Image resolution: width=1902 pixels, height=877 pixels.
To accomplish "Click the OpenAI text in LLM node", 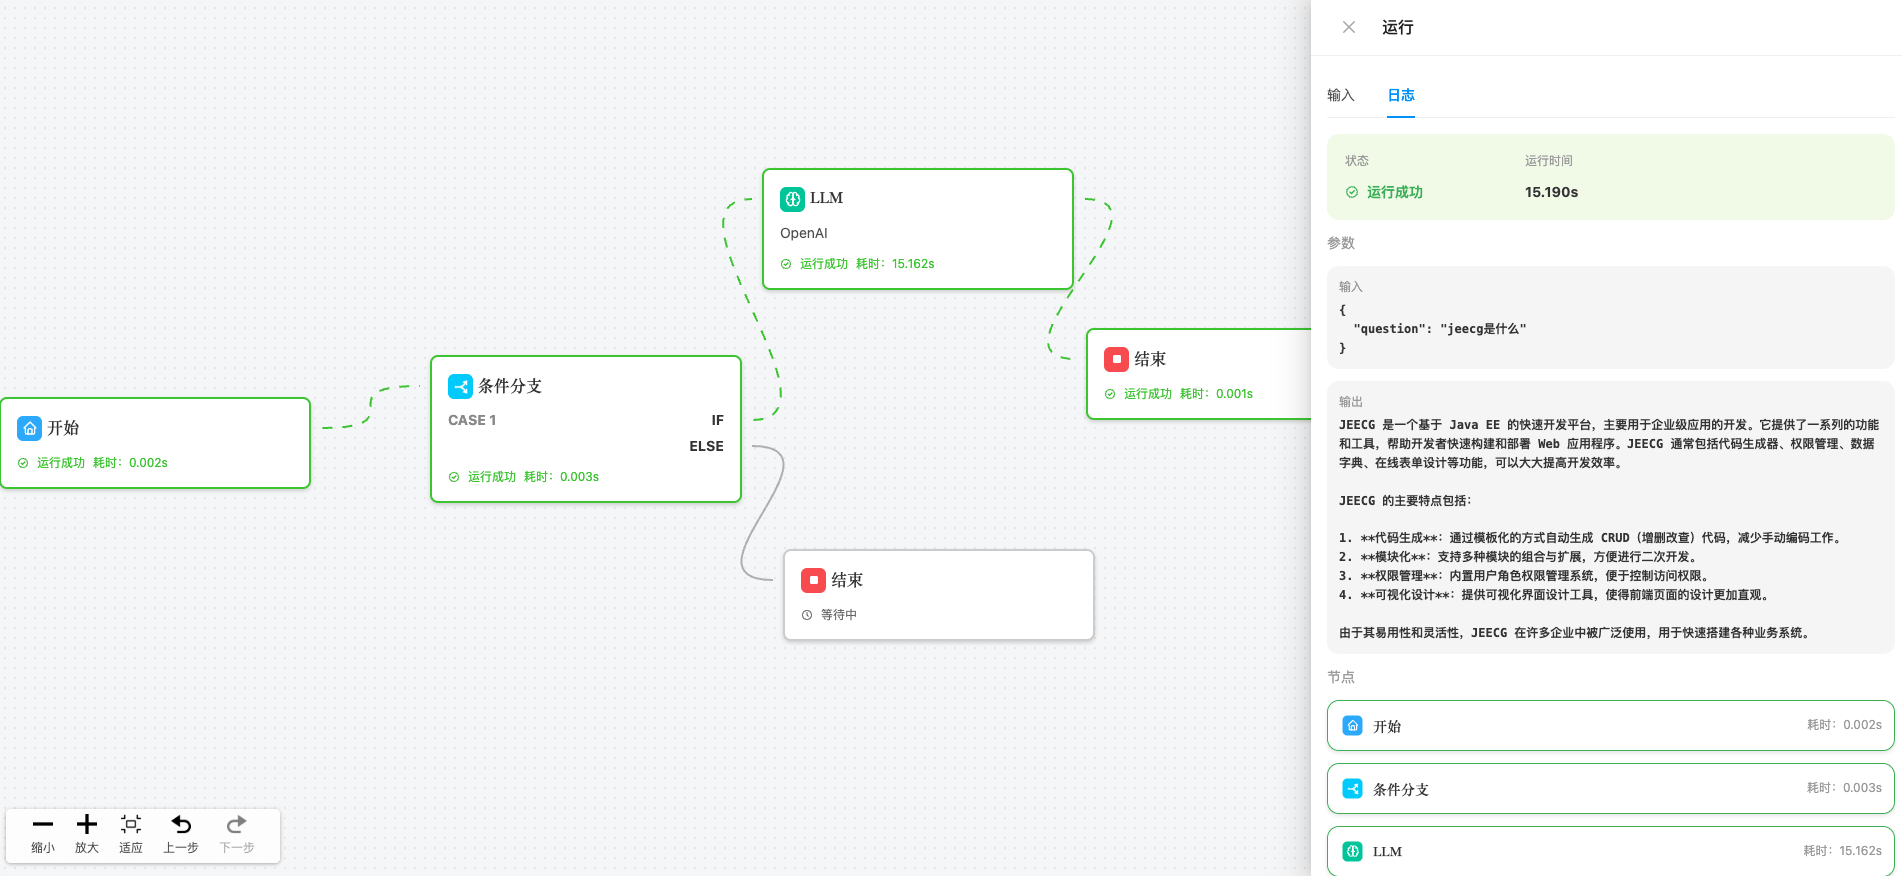I will point(804,233).
